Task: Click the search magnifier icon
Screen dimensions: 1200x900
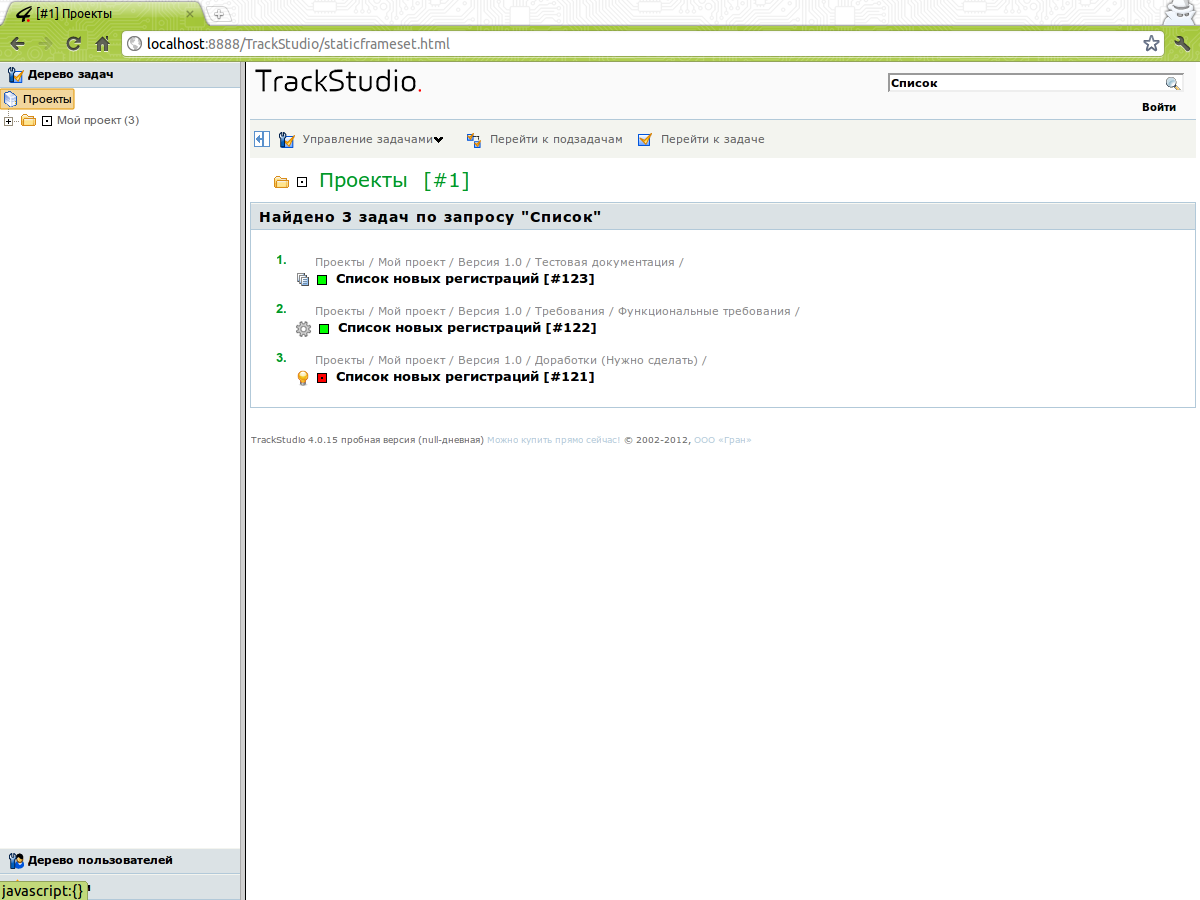Action: (1173, 84)
